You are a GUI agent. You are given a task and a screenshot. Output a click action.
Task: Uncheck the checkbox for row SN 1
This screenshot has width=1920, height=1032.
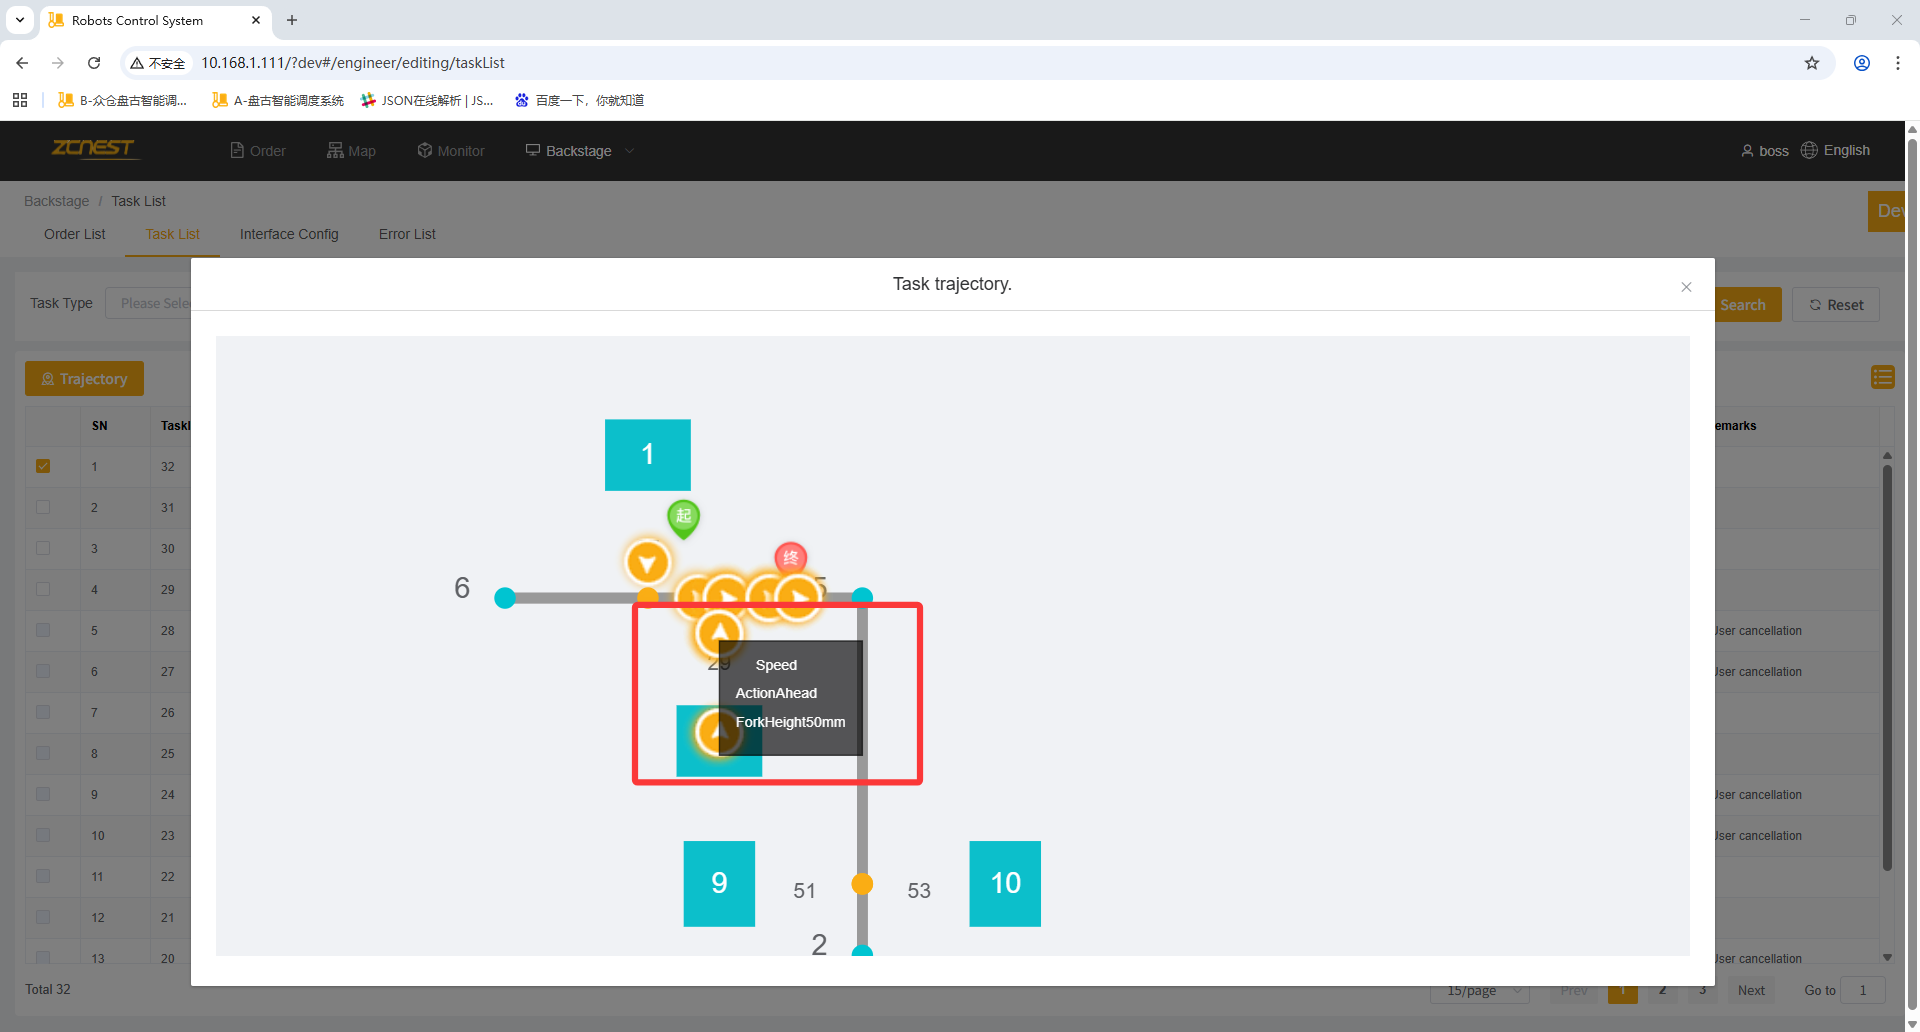pyautogui.click(x=43, y=466)
